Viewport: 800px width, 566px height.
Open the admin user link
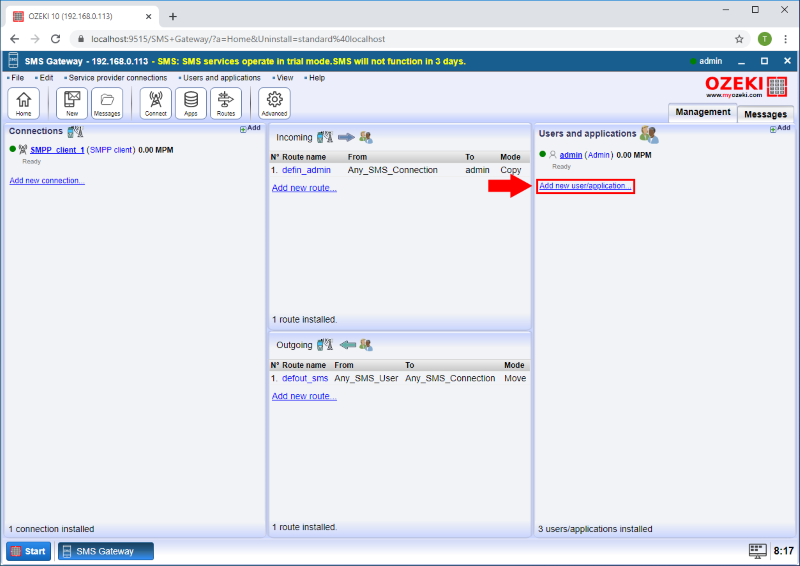(571, 155)
